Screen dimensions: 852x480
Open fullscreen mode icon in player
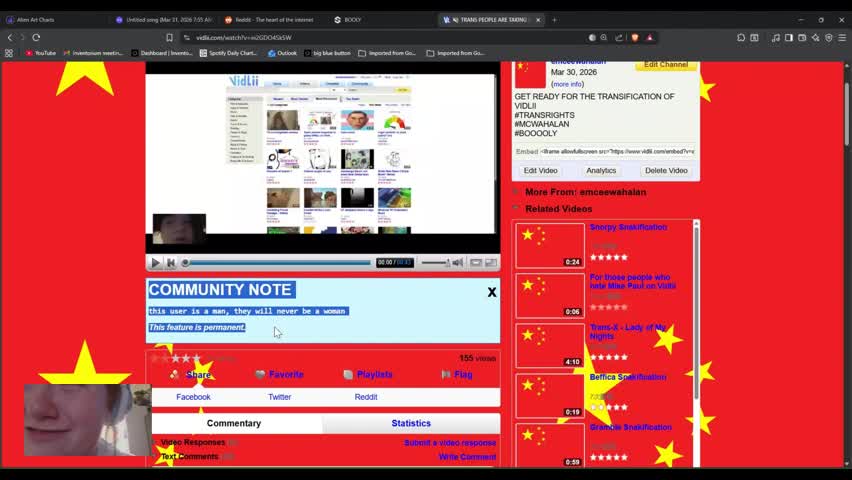point(491,263)
